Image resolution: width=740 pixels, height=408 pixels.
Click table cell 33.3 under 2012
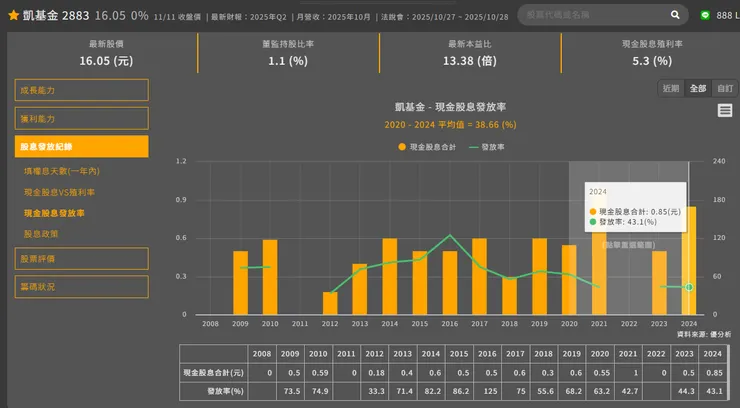374,391
